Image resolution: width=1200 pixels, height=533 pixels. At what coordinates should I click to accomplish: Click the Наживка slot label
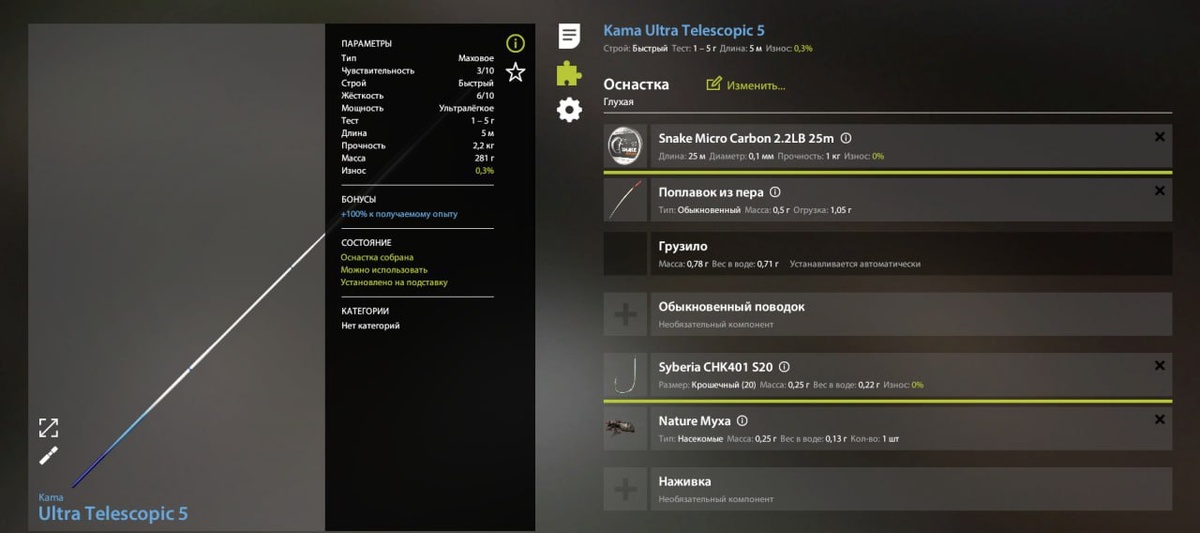click(684, 481)
